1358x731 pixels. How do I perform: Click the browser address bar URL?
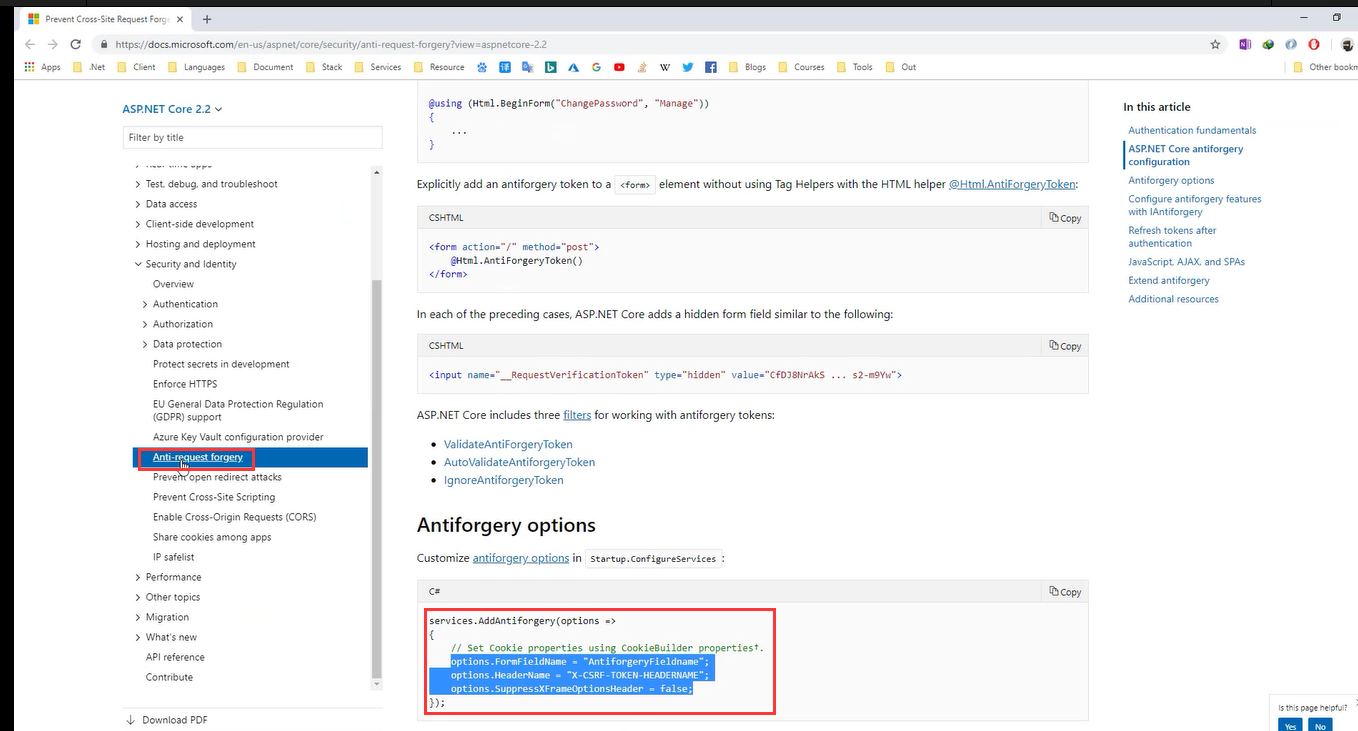330,44
